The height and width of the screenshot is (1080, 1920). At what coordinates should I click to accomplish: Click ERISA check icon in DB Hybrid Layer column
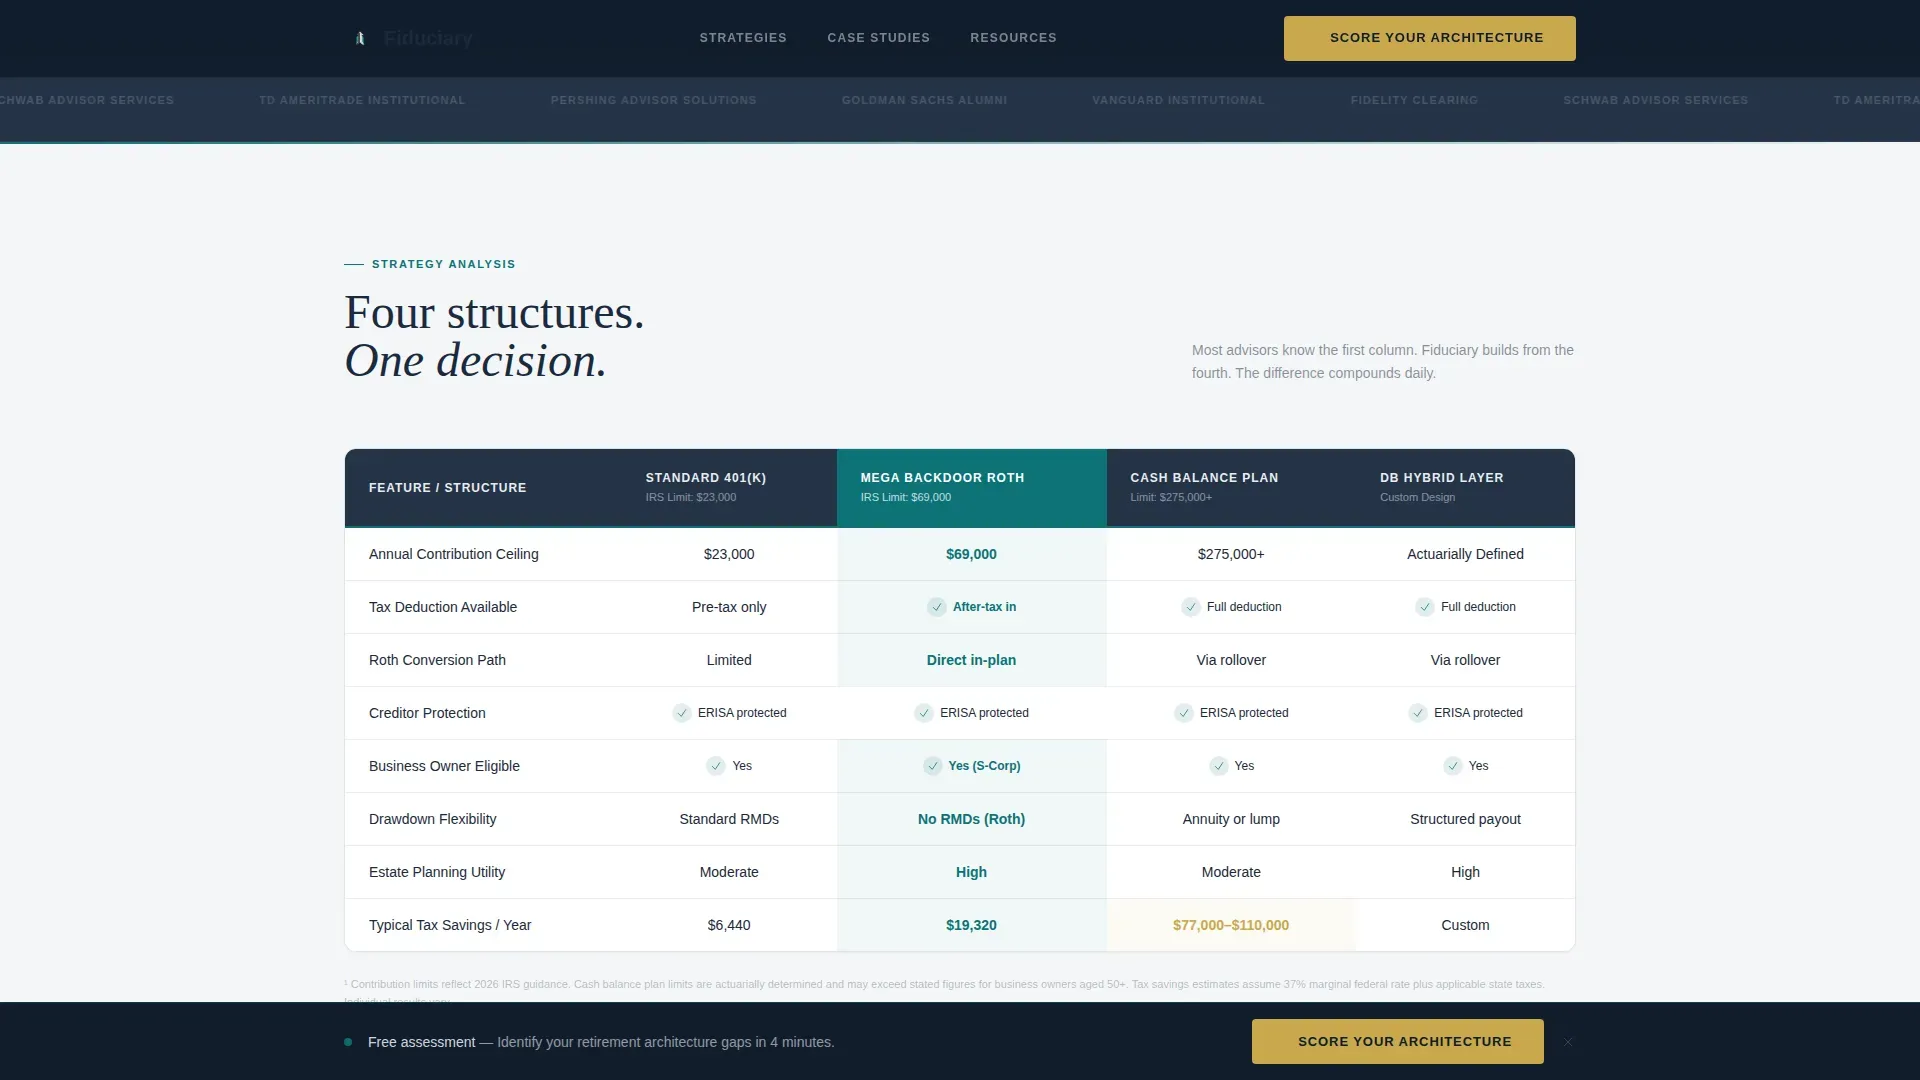point(1417,713)
